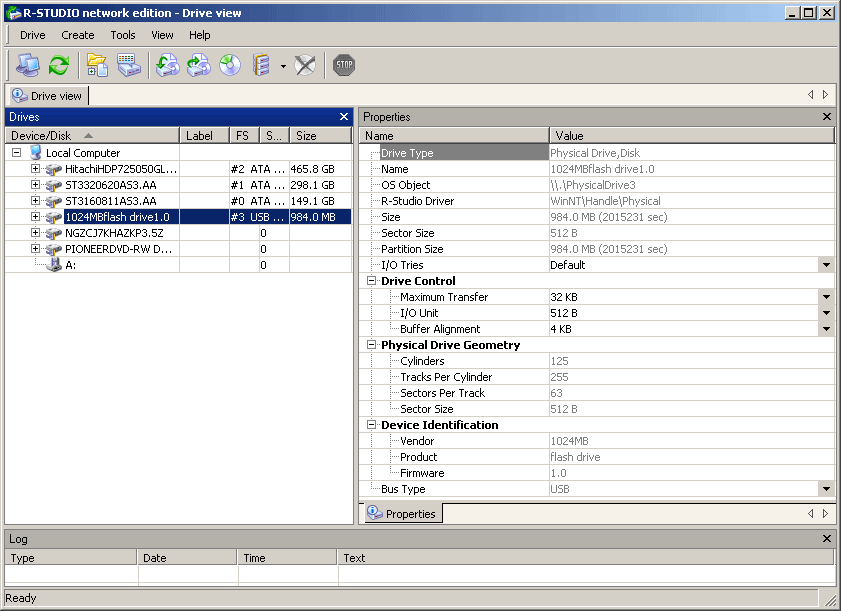
Task: Click Open Image toolbar icon
Action: (167, 65)
